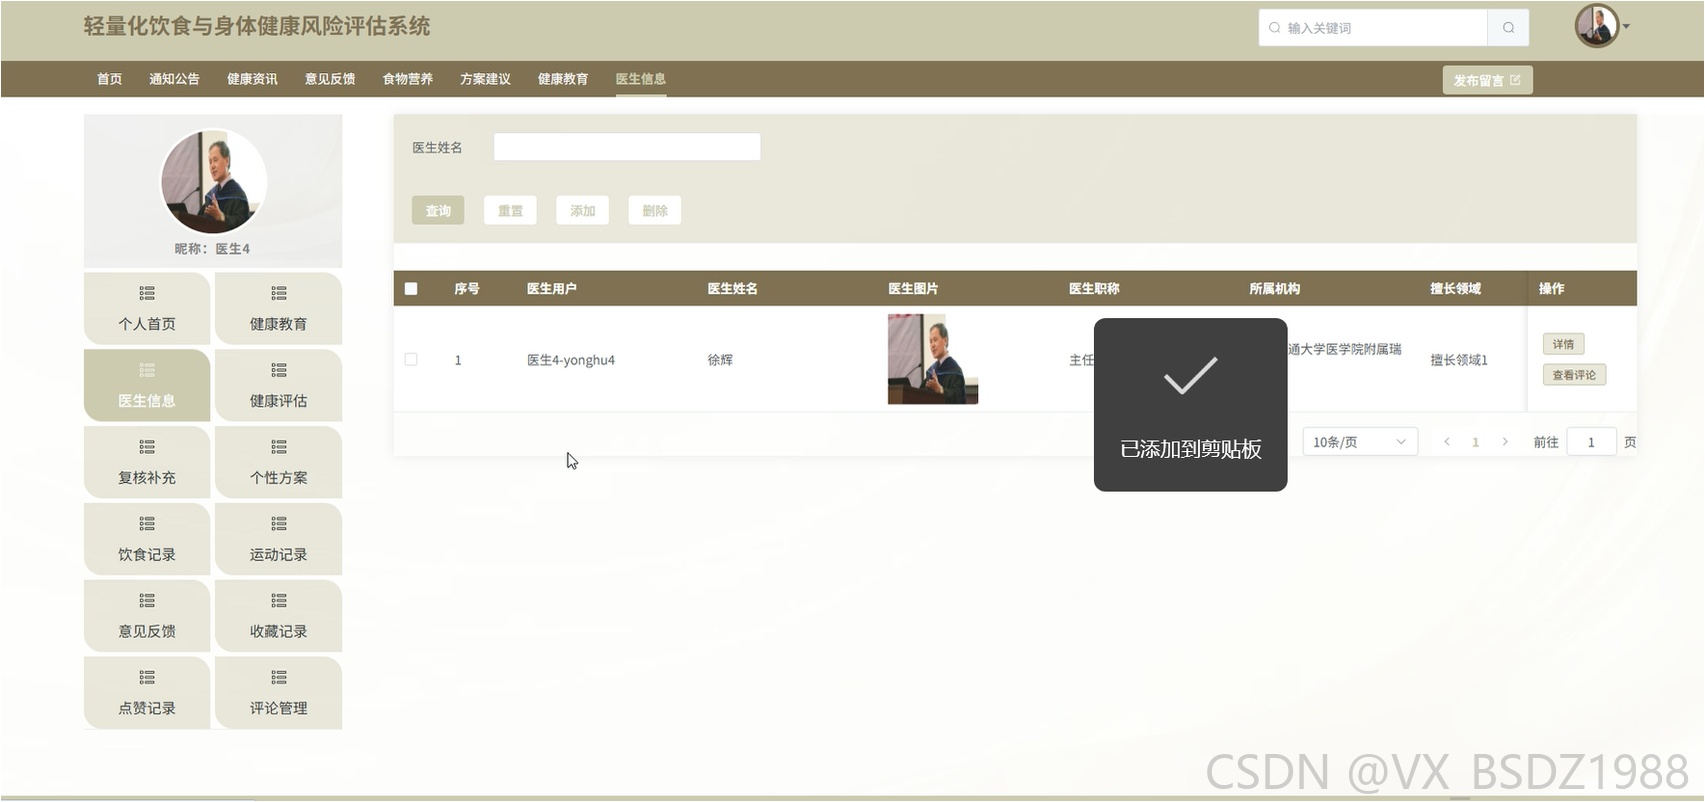Open the user avatar dropdown arrow
The width and height of the screenshot is (1705, 802).
pyautogui.click(x=1626, y=27)
